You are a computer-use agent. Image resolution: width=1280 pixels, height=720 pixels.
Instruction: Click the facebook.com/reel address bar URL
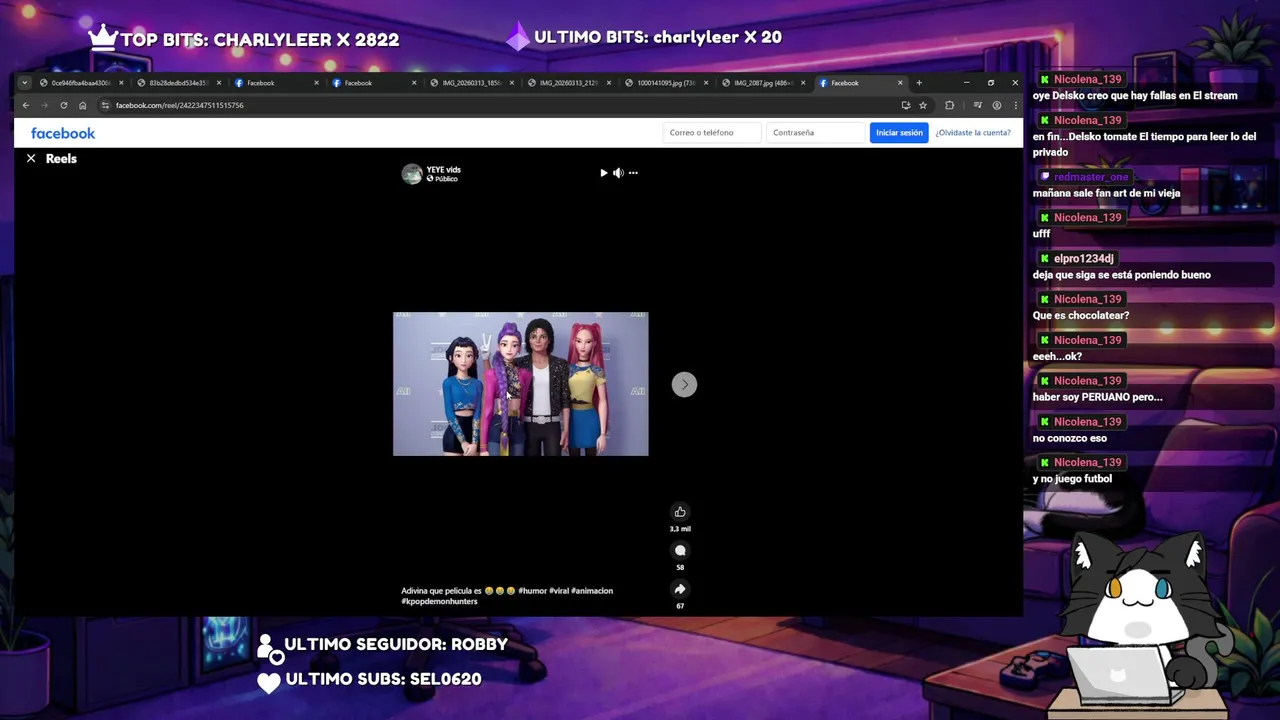(180, 105)
